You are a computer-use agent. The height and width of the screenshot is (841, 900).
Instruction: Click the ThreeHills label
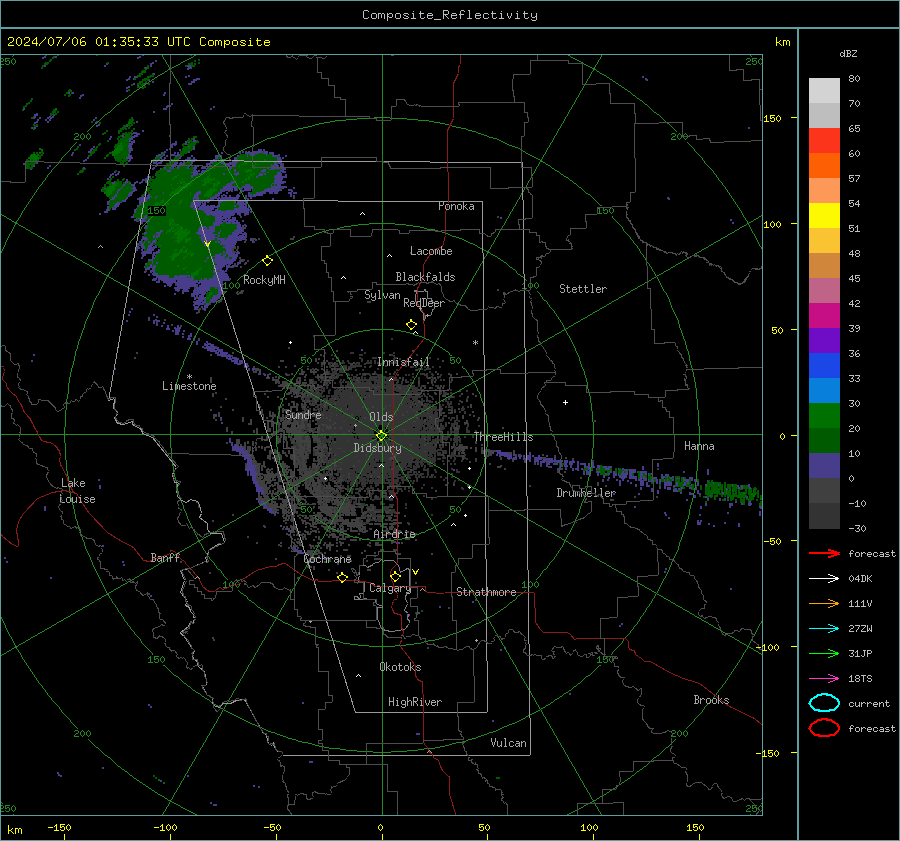pyautogui.click(x=503, y=437)
